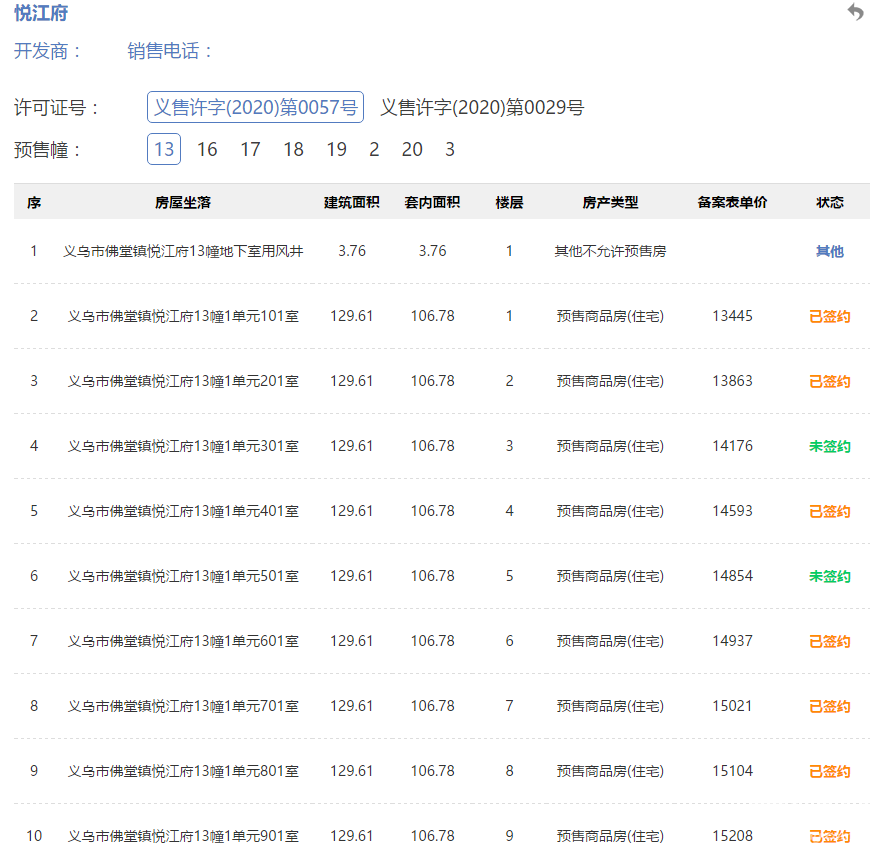
Task: Click the 预售幢 label
Action: coord(48,150)
